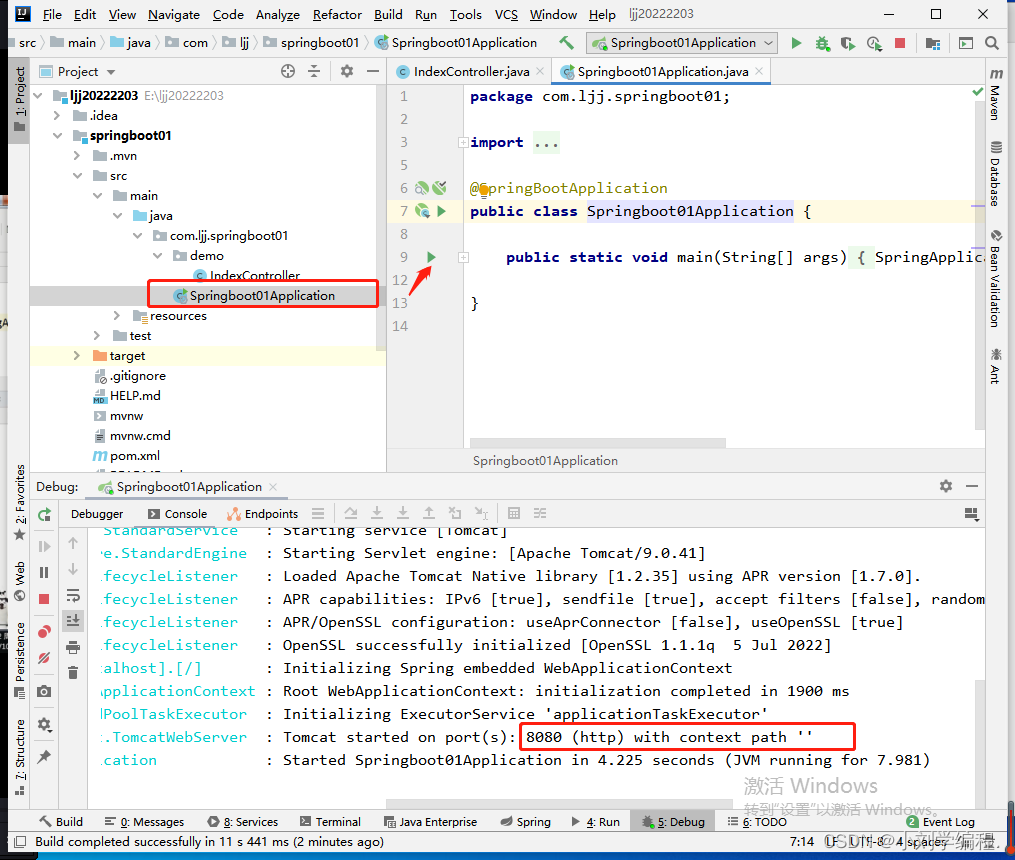Close the Springboot01Application.java editor tab
Viewport: 1015px width, 860px height.
[x=759, y=71]
